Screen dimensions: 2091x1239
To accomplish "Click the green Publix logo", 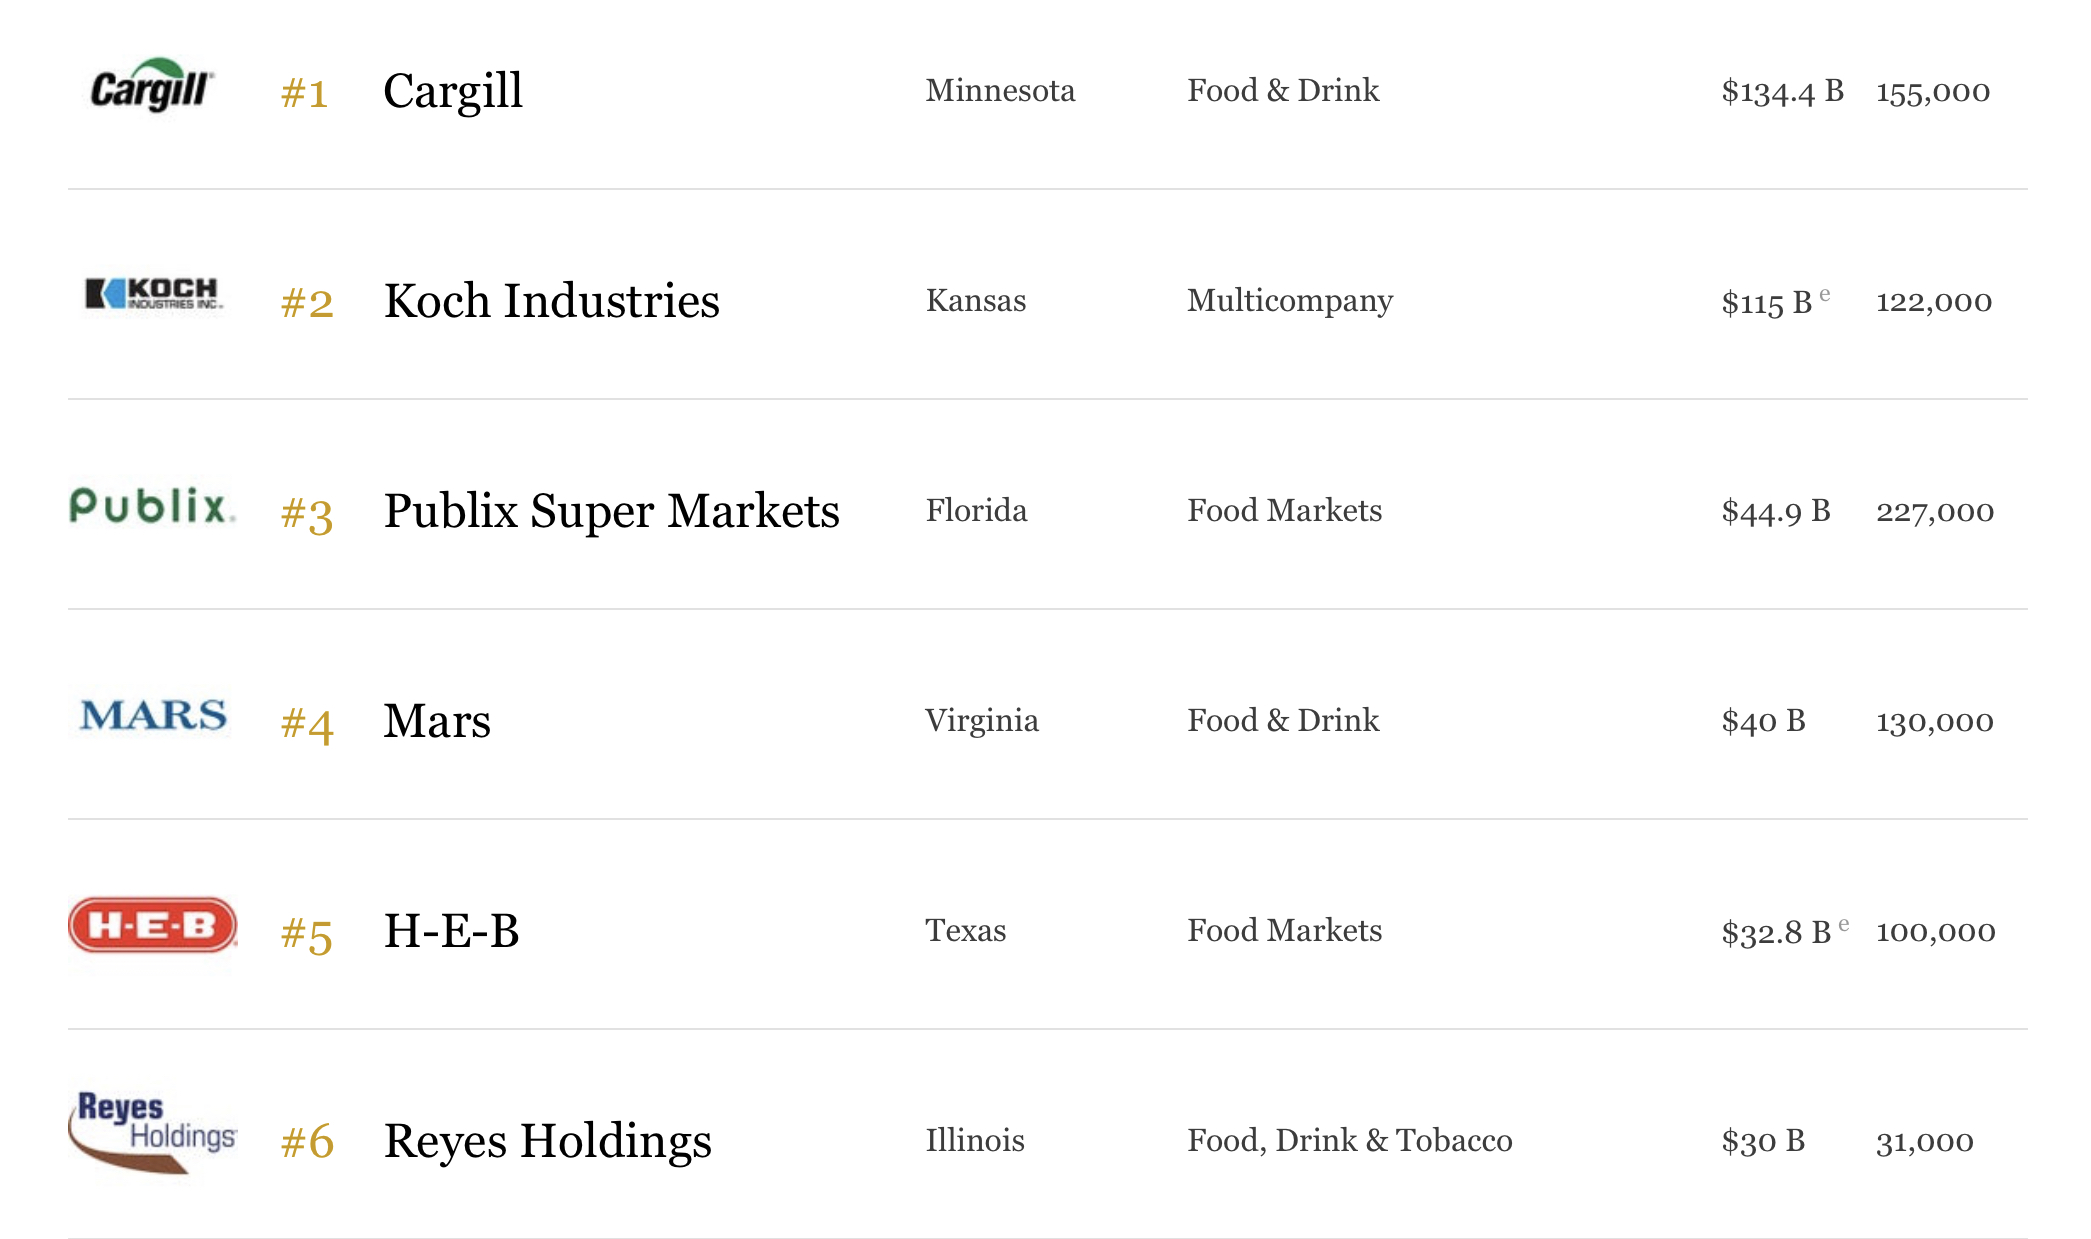I will (x=152, y=506).
